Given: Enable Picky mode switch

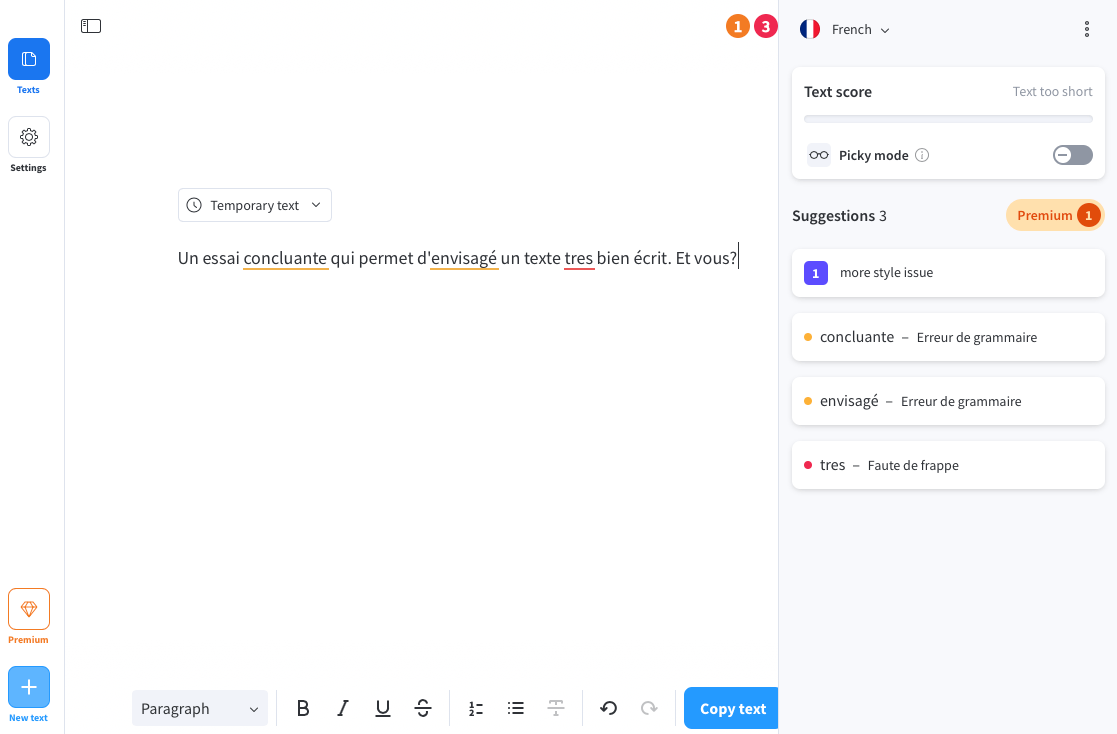Looking at the screenshot, I should (1072, 155).
